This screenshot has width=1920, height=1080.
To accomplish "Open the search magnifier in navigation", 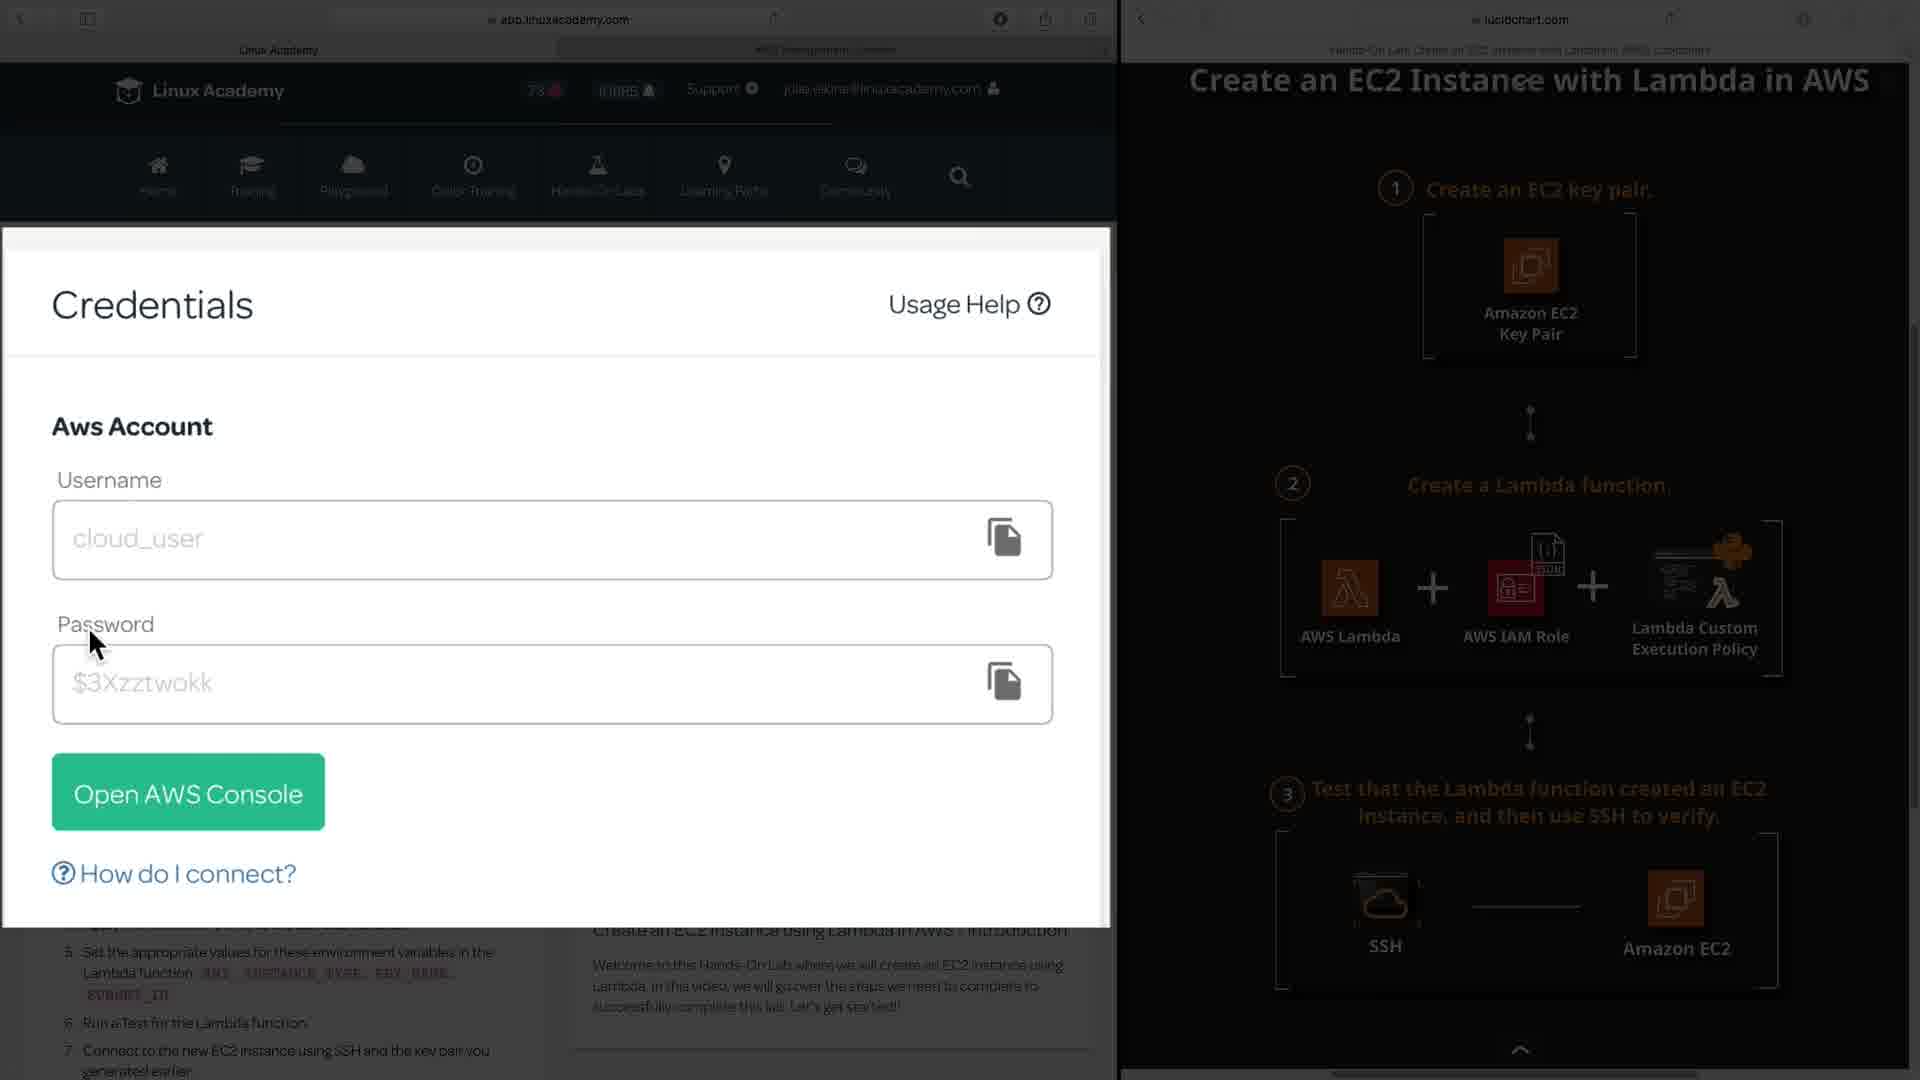I will (959, 177).
